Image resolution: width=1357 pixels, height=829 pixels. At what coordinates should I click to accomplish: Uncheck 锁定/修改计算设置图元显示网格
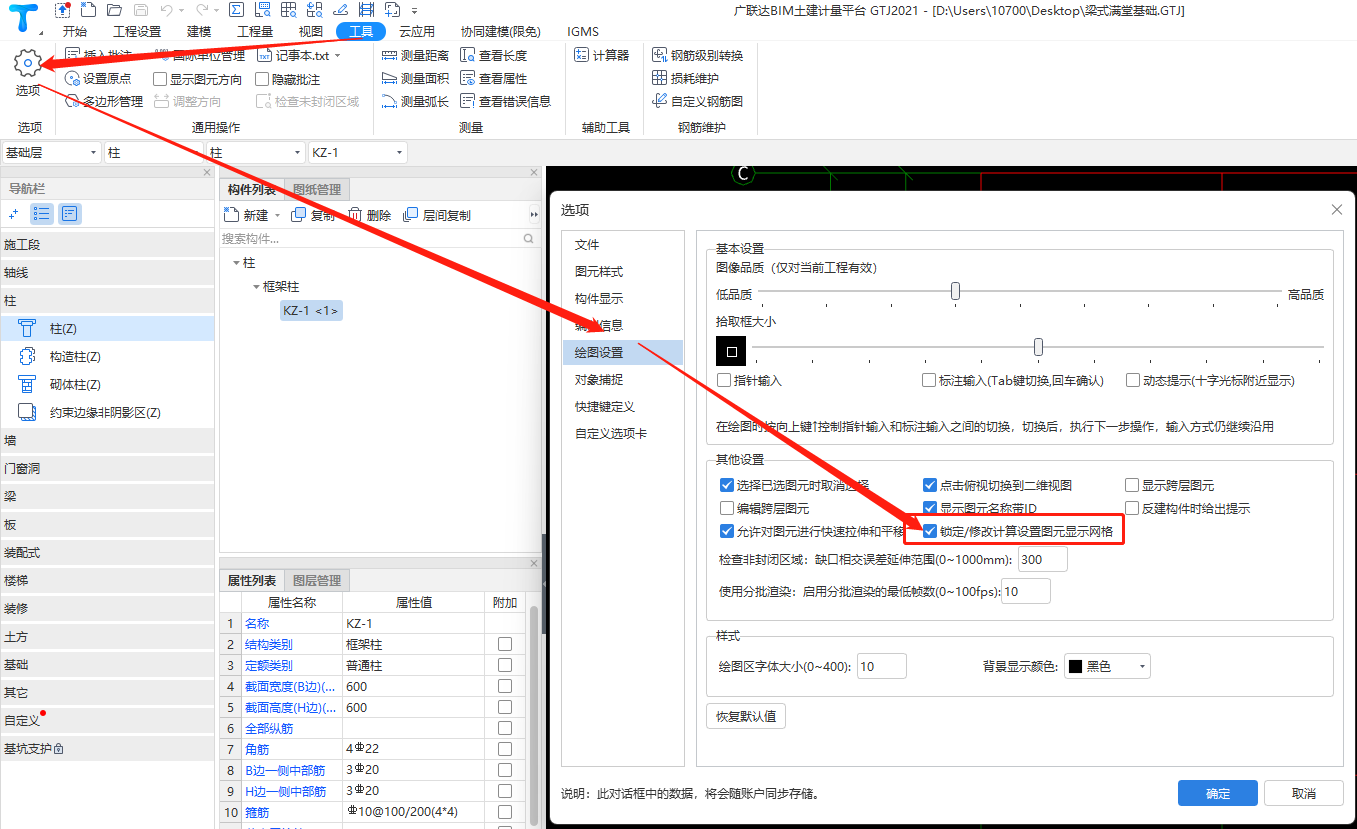(929, 531)
